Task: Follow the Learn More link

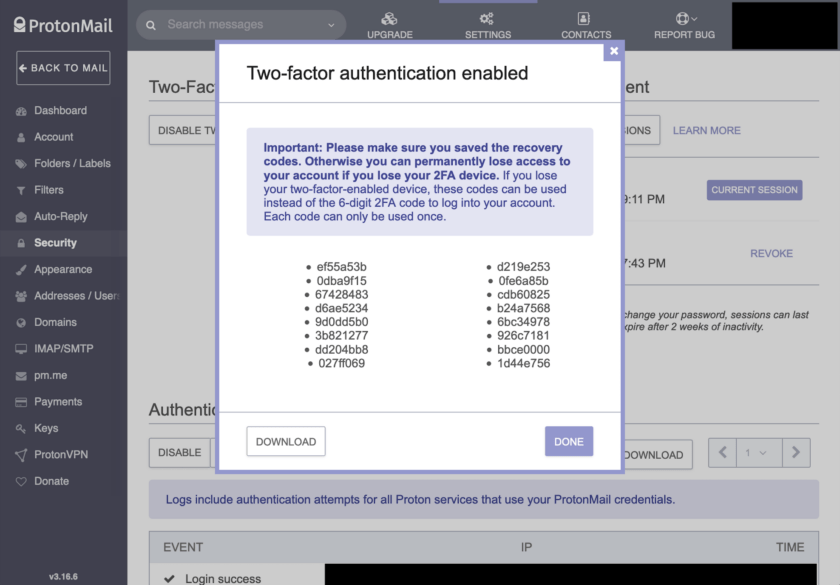Action: tap(707, 131)
